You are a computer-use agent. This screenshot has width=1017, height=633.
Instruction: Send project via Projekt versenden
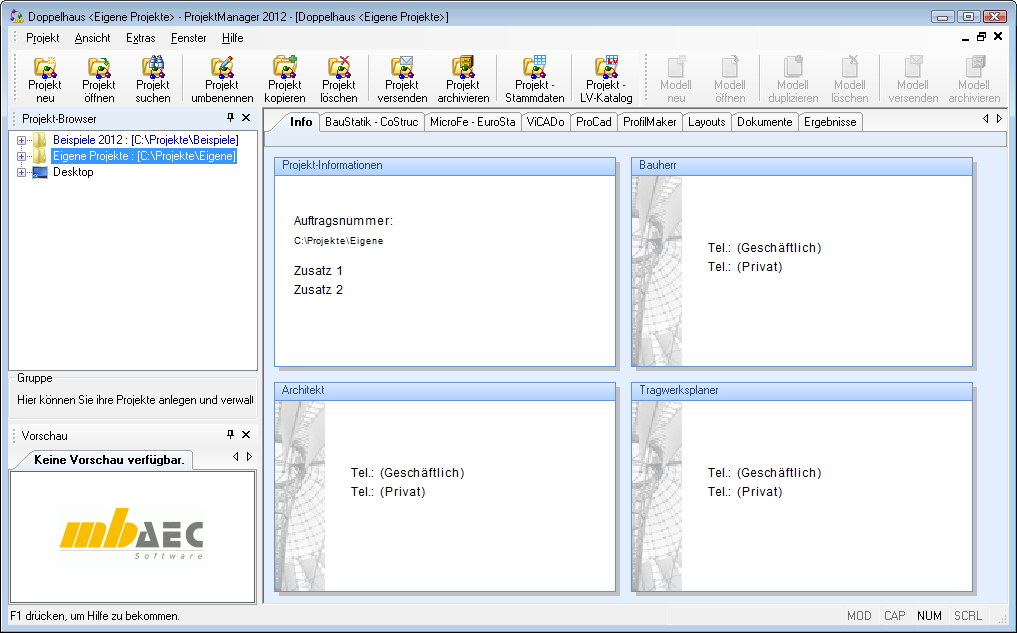[x=402, y=79]
